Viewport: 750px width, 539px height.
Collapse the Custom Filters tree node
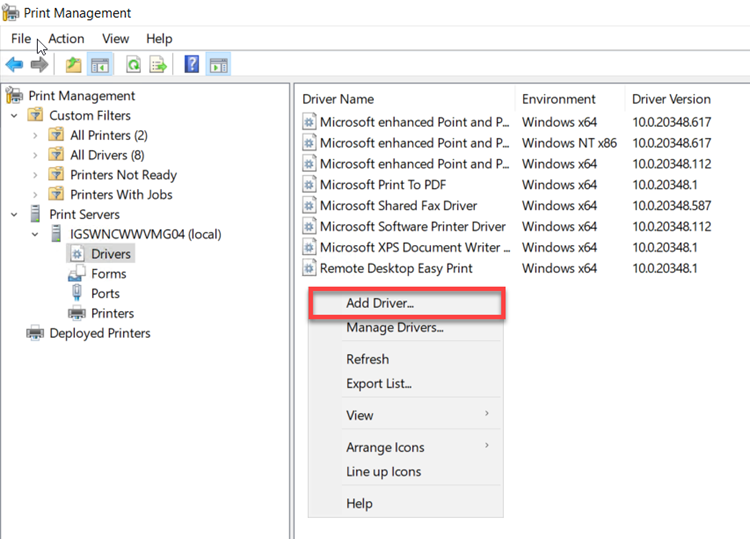click(x=15, y=116)
